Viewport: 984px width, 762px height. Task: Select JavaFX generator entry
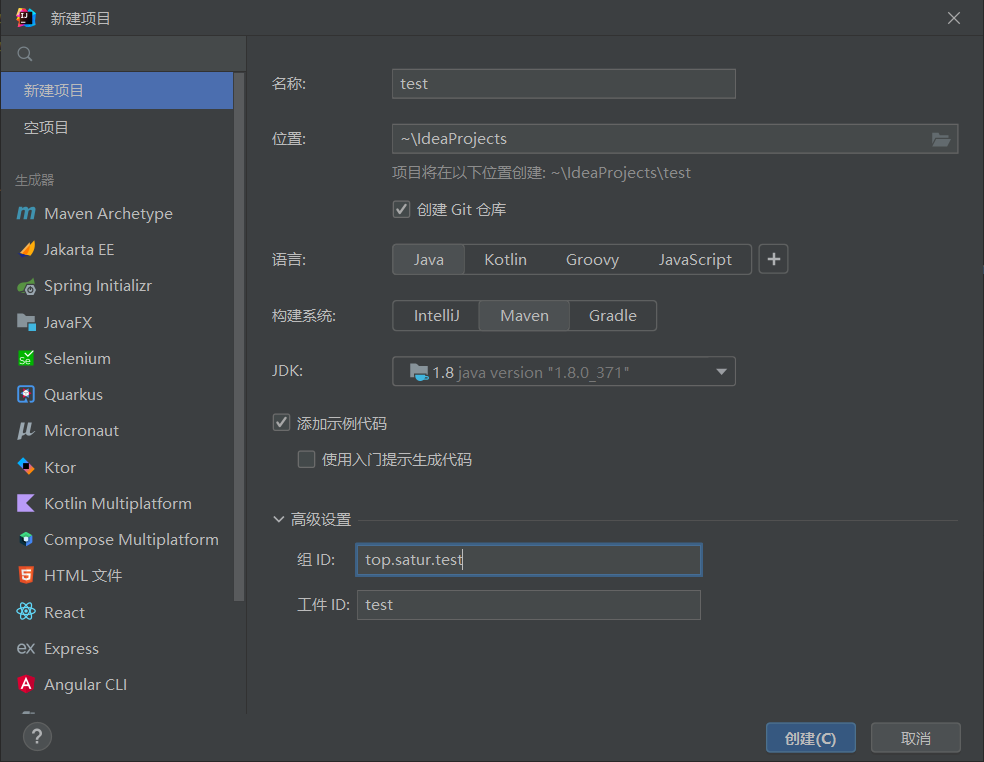pos(117,322)
